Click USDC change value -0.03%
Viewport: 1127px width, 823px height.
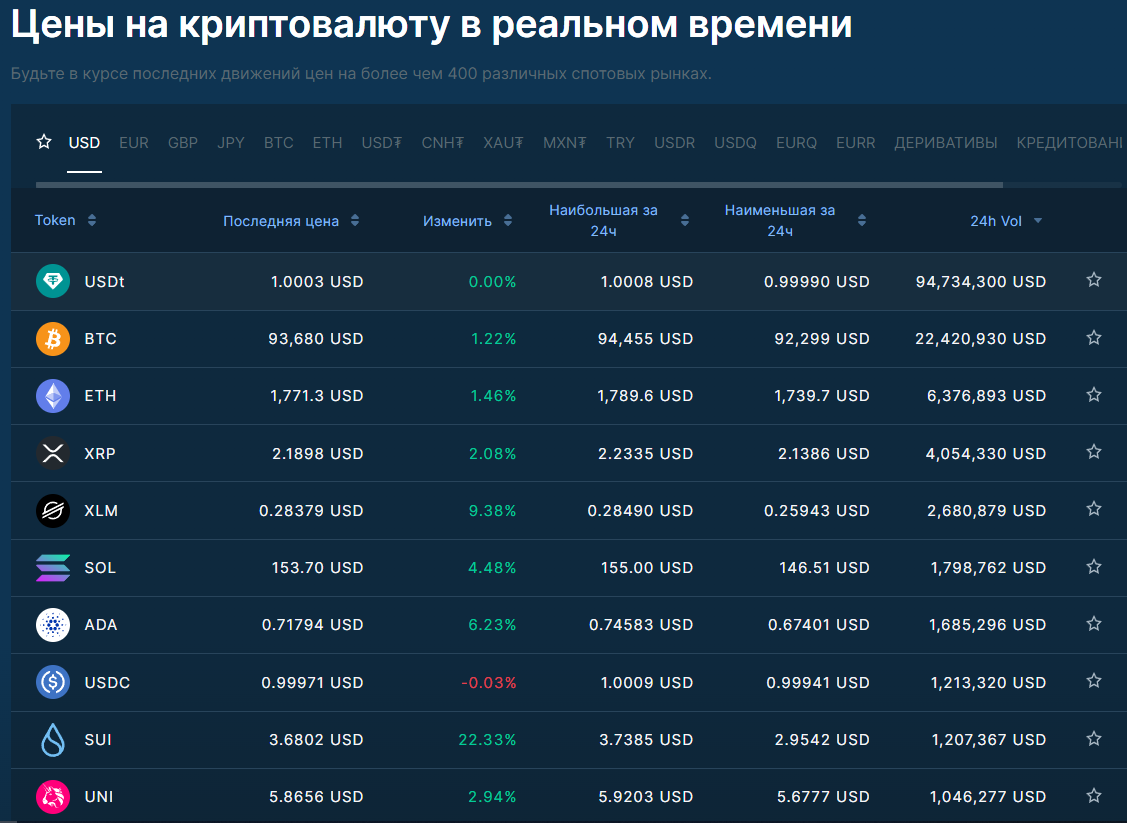(x=489, y=682)
